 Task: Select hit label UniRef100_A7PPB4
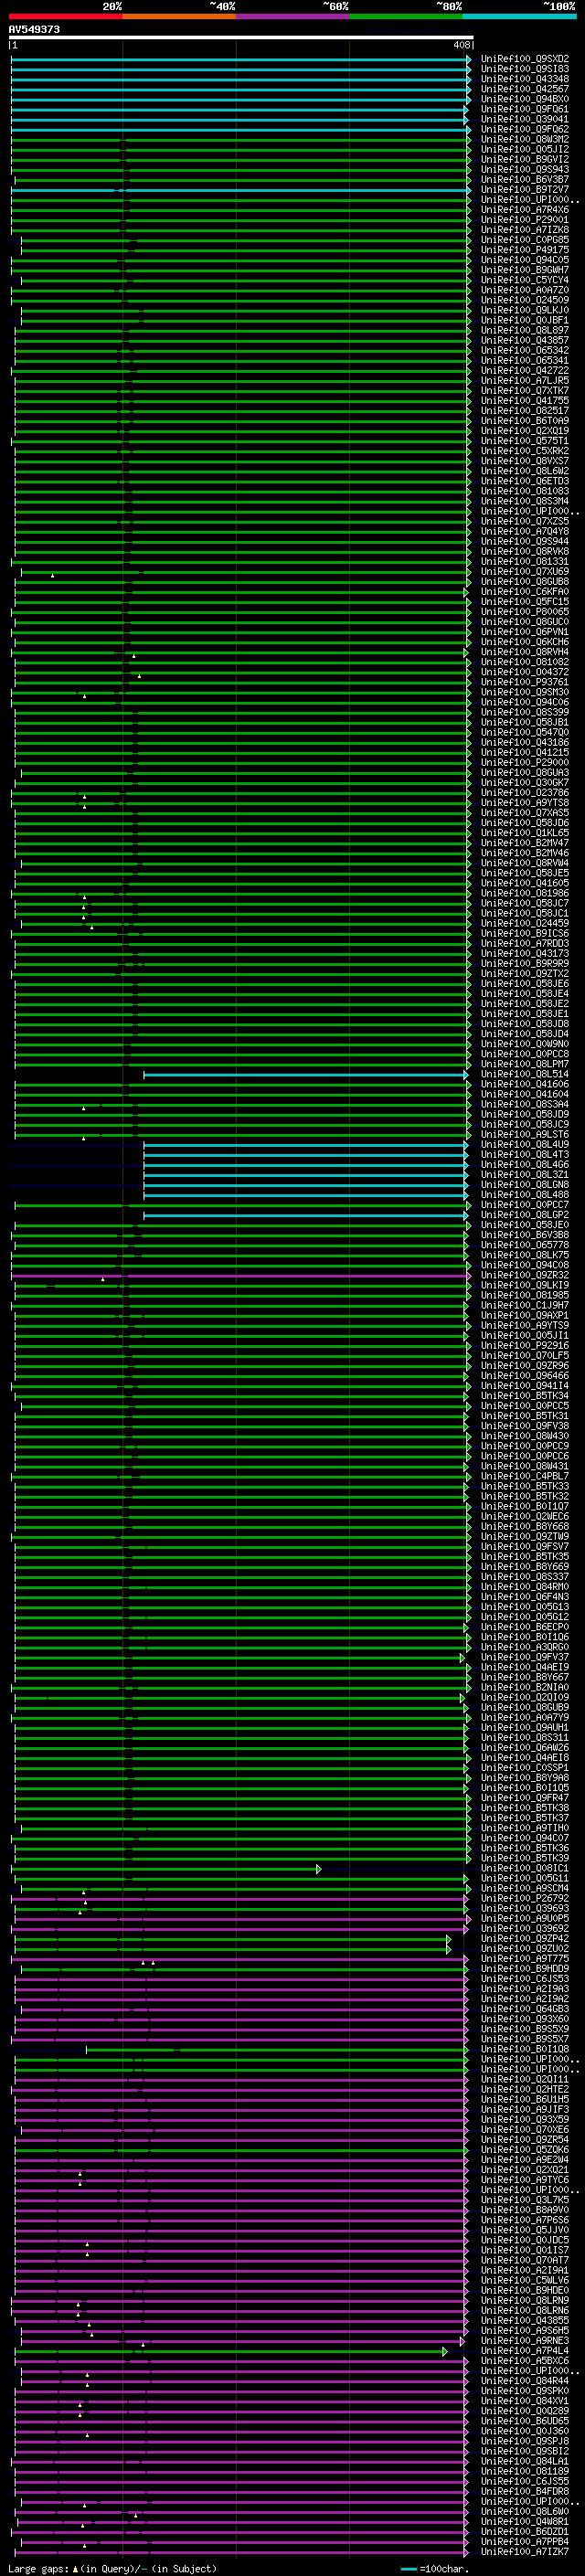(525, 2541)
